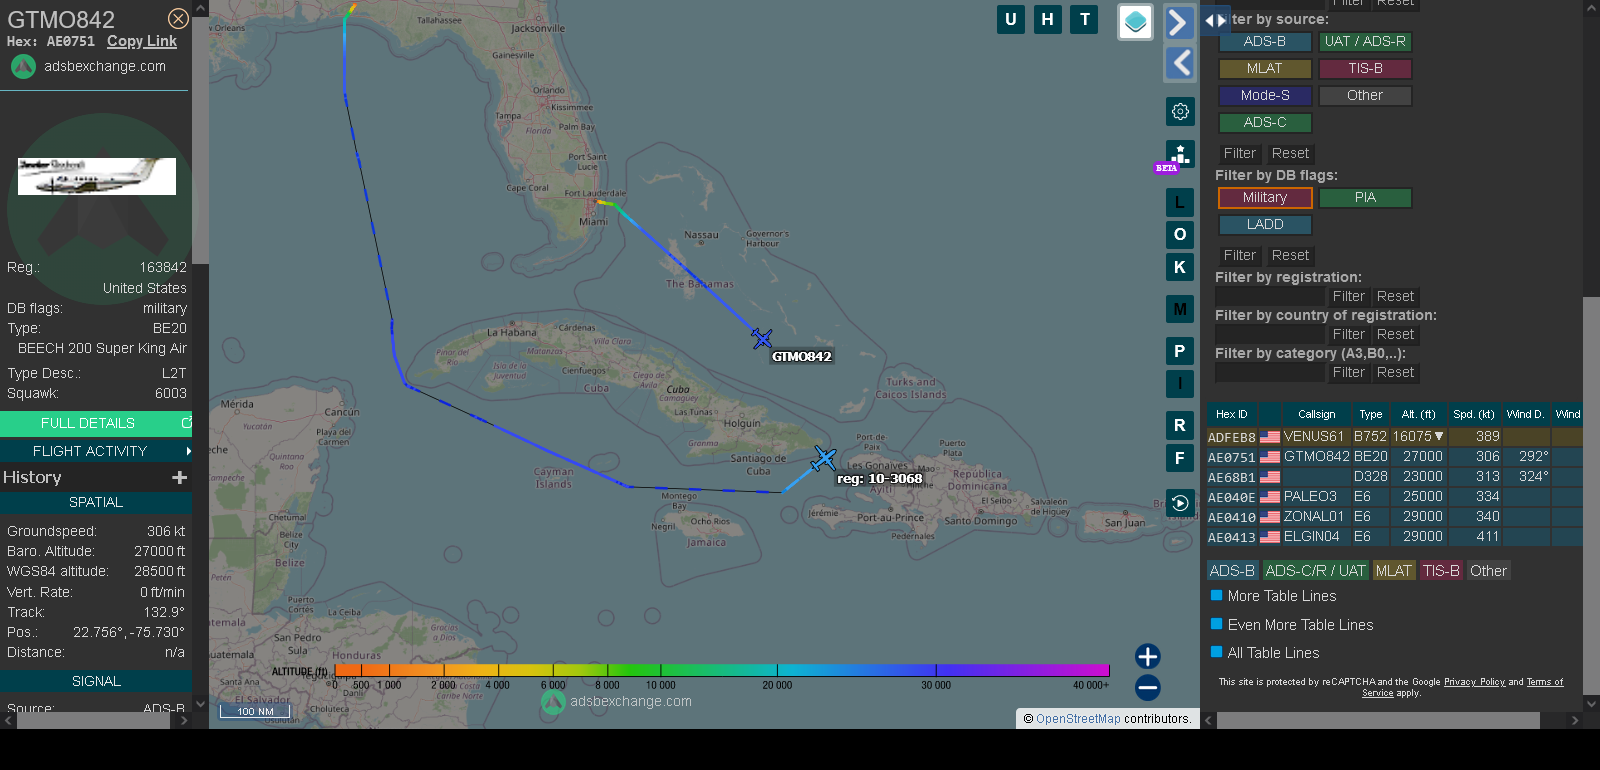Click the Copy Link hyperlink
The width and height of the screenshot is (1600, 770).
point(142,41)
